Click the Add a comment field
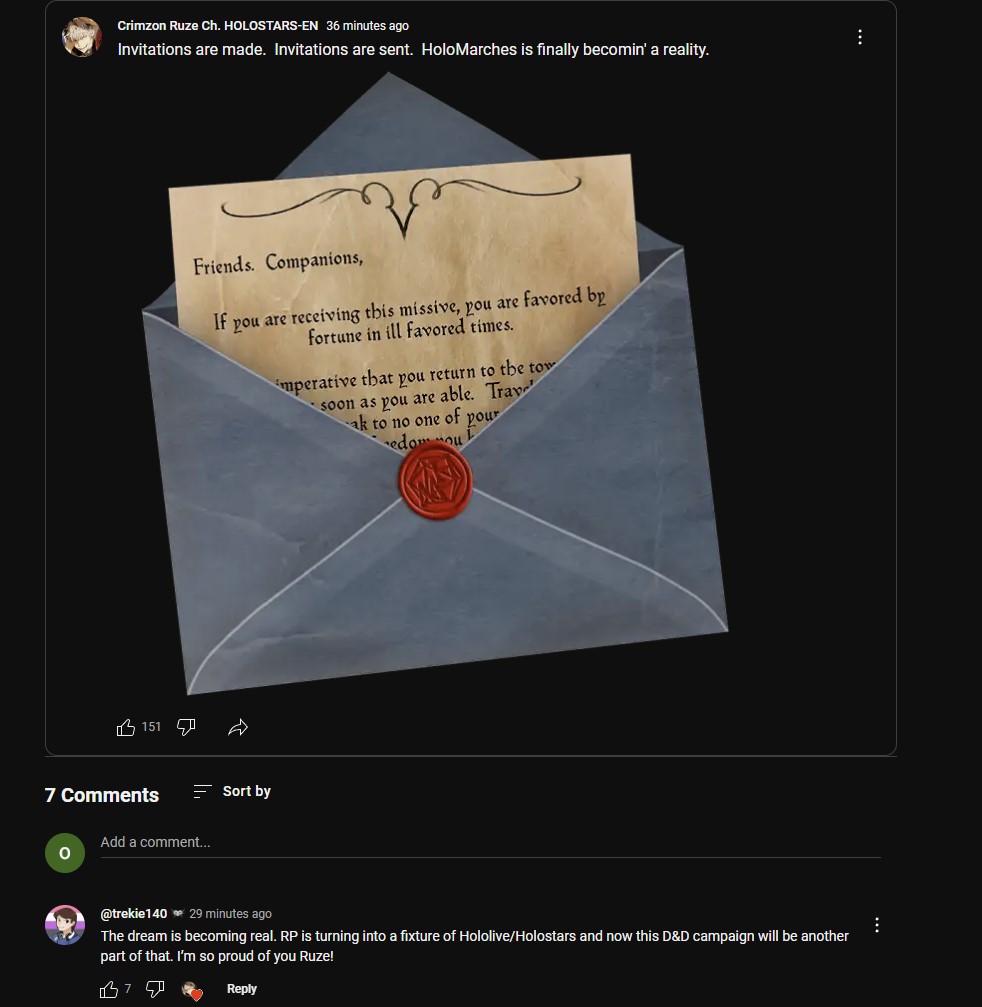This screenshot has width=982, height=1007. [x=491, y=843]
